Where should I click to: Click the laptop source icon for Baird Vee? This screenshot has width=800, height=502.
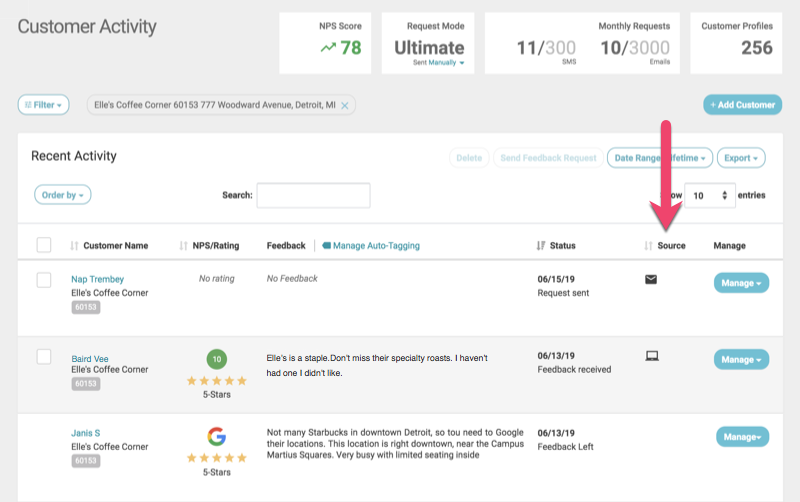652,356
